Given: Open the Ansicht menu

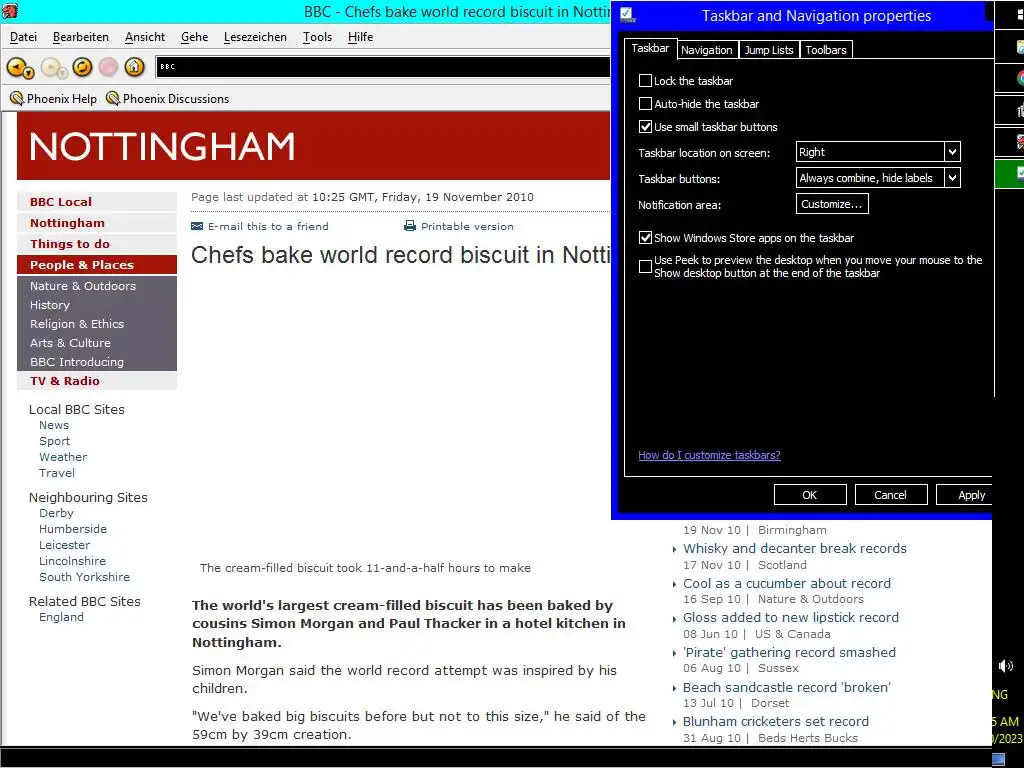Looking at the screenshot, I should coord(145,37).
